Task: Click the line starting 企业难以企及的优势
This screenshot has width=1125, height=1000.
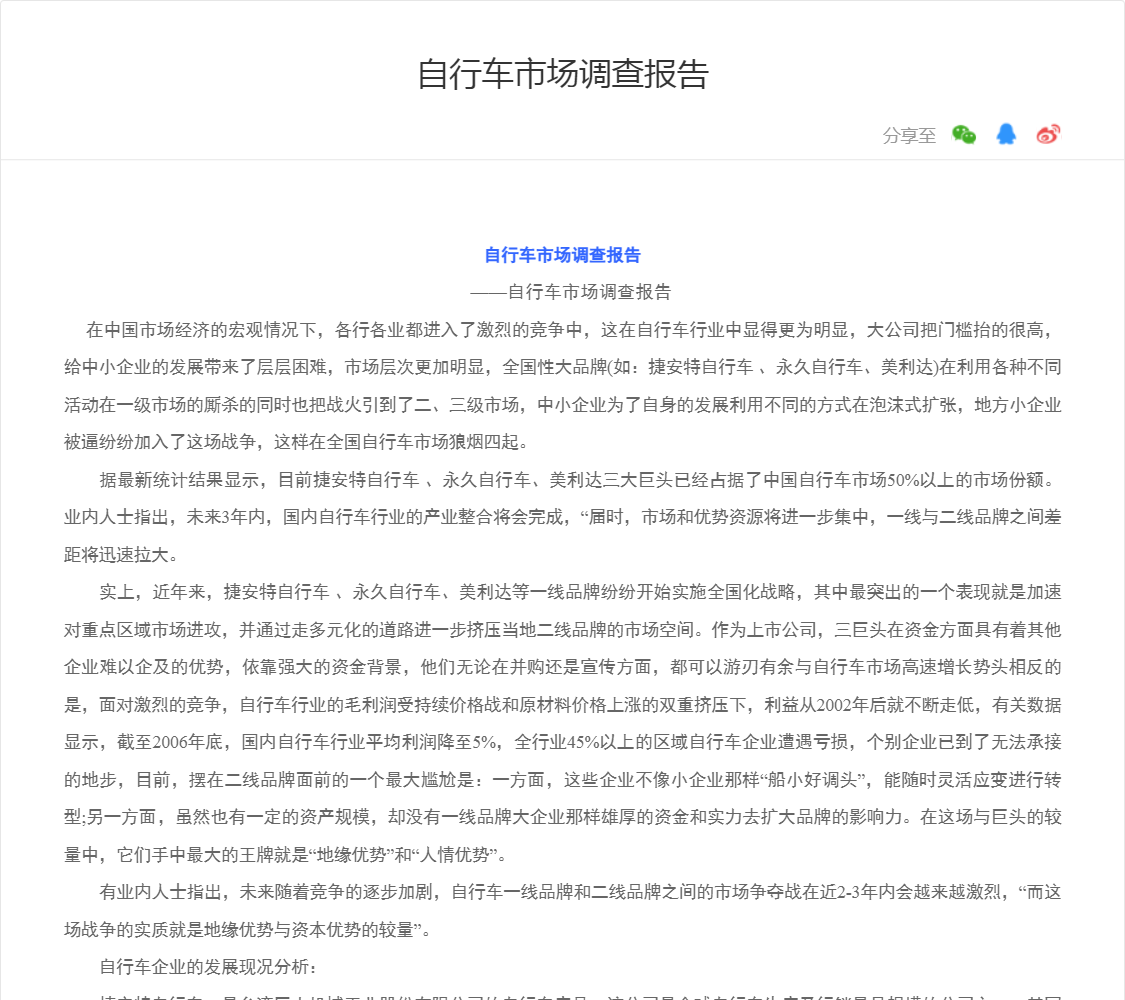Action: coord(562,667)
